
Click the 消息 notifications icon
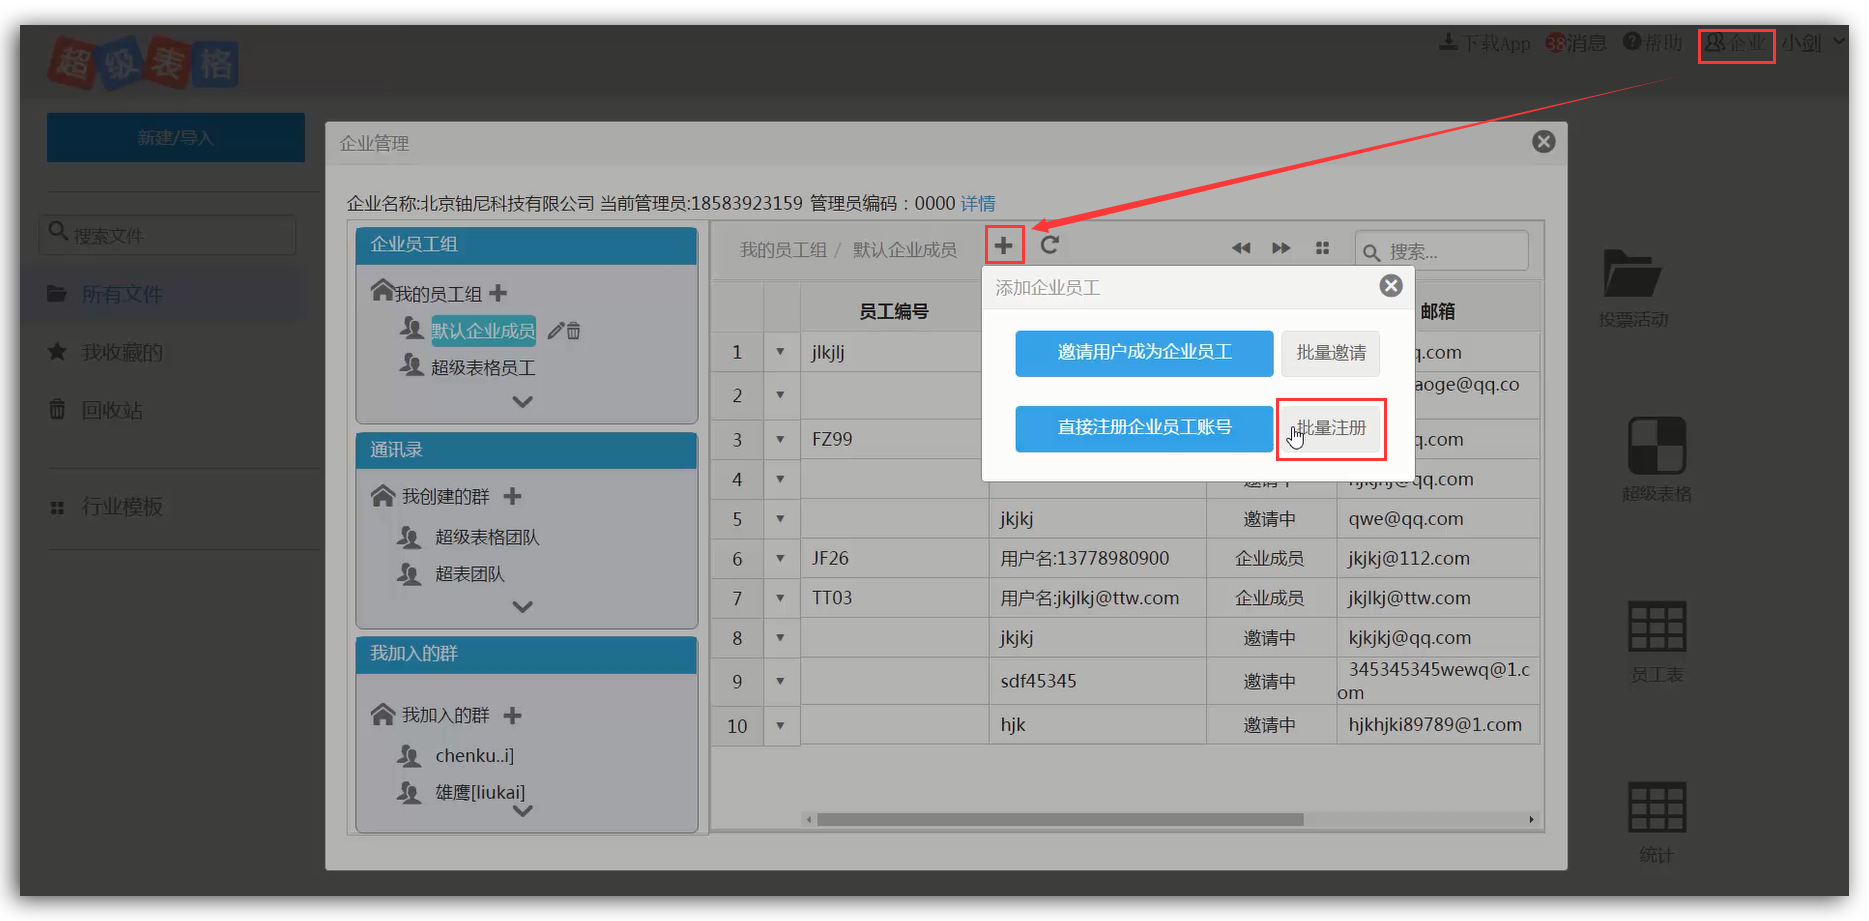pos(1576,43)
